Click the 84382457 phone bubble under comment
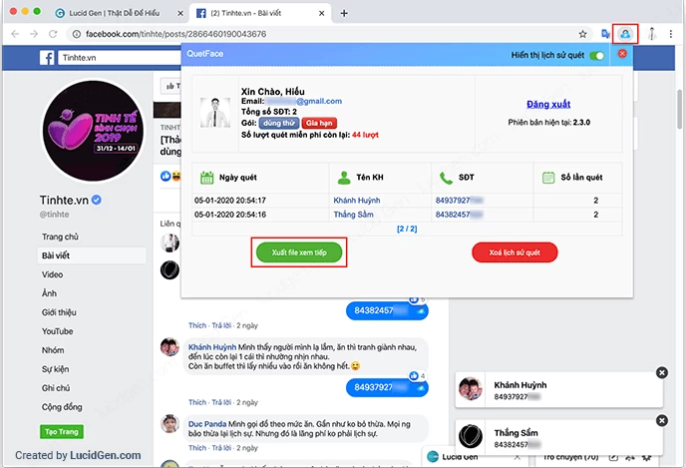This screenshot has height=468, width=686. coord(387,311)
